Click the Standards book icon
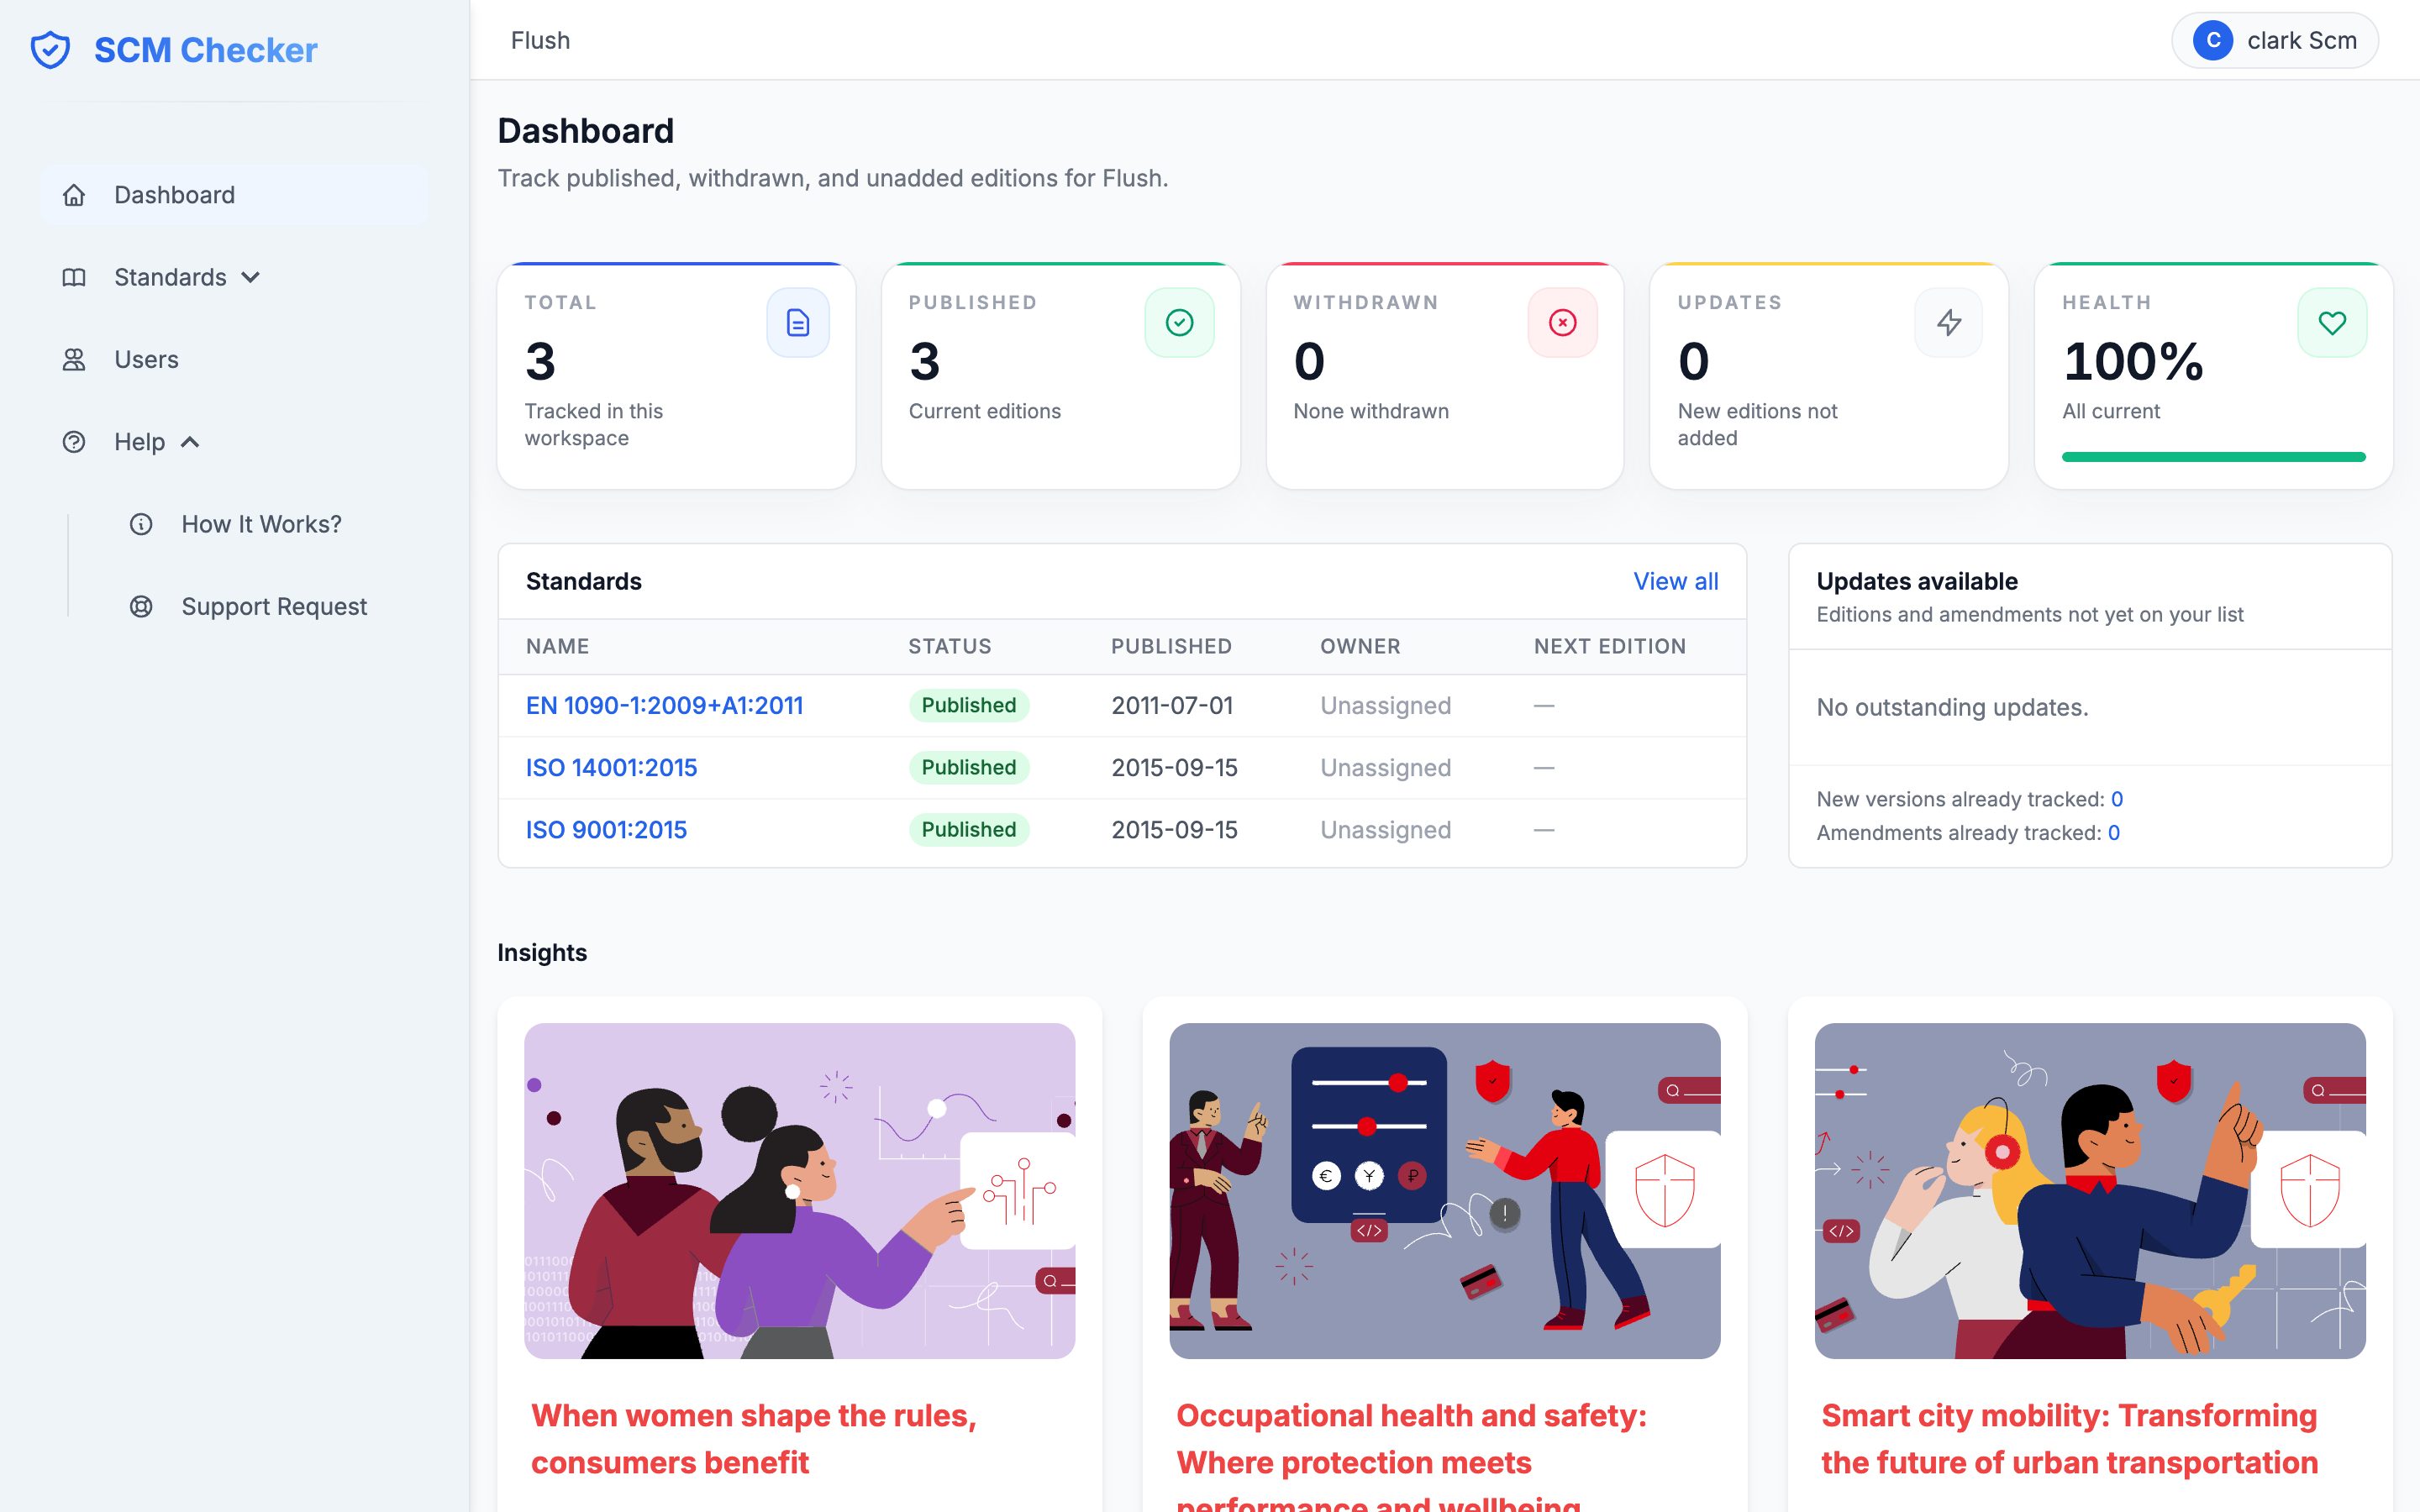Viewport: 2420px width, 1512px height. click(74, 277)
